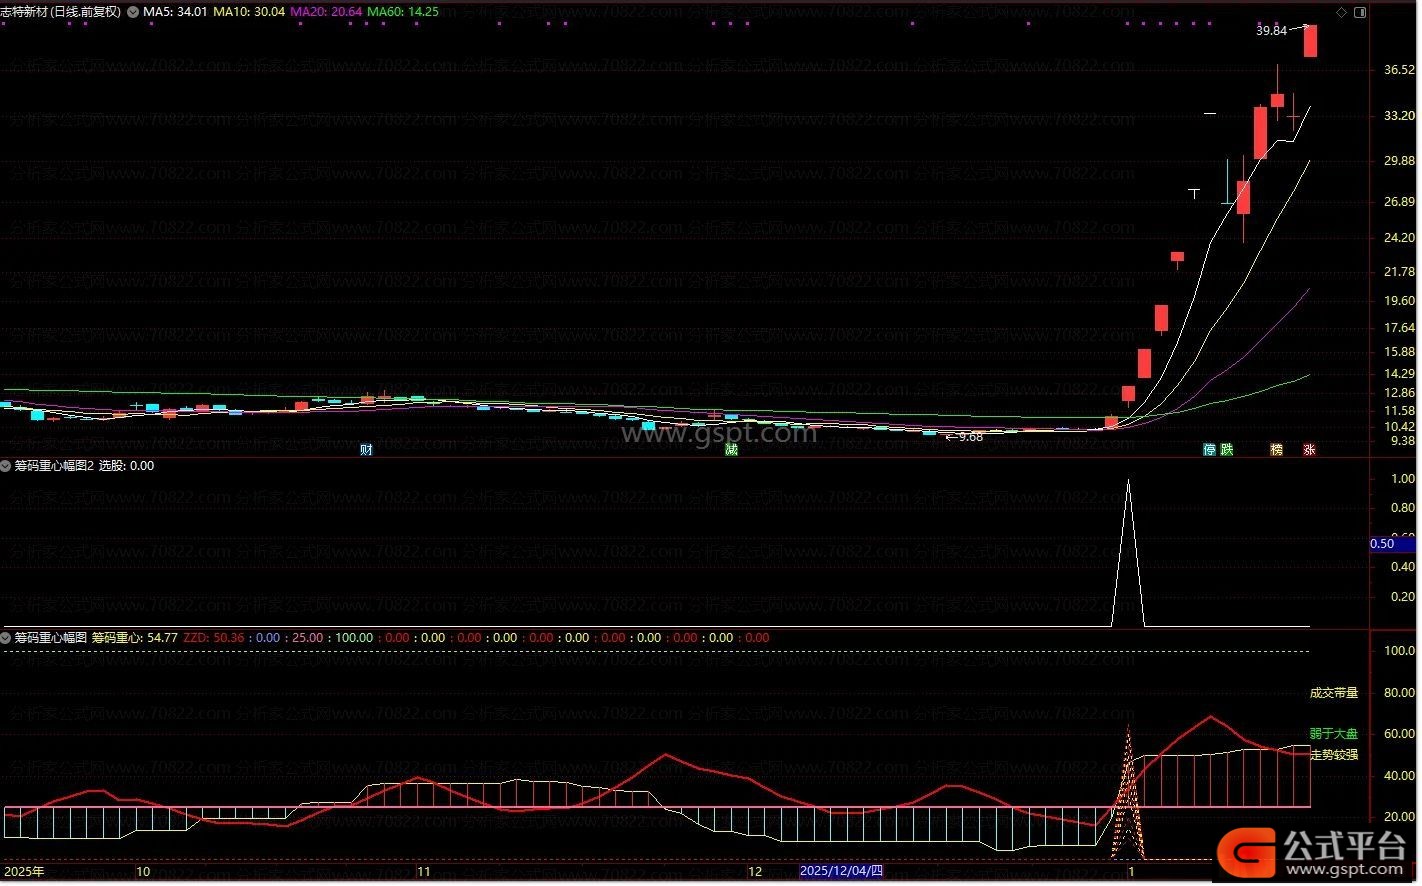This screenshot has height=886, width=1422.
Task: Open the 筹码重心幅图 bottom panel dropdown arrow
Action: 6,638
